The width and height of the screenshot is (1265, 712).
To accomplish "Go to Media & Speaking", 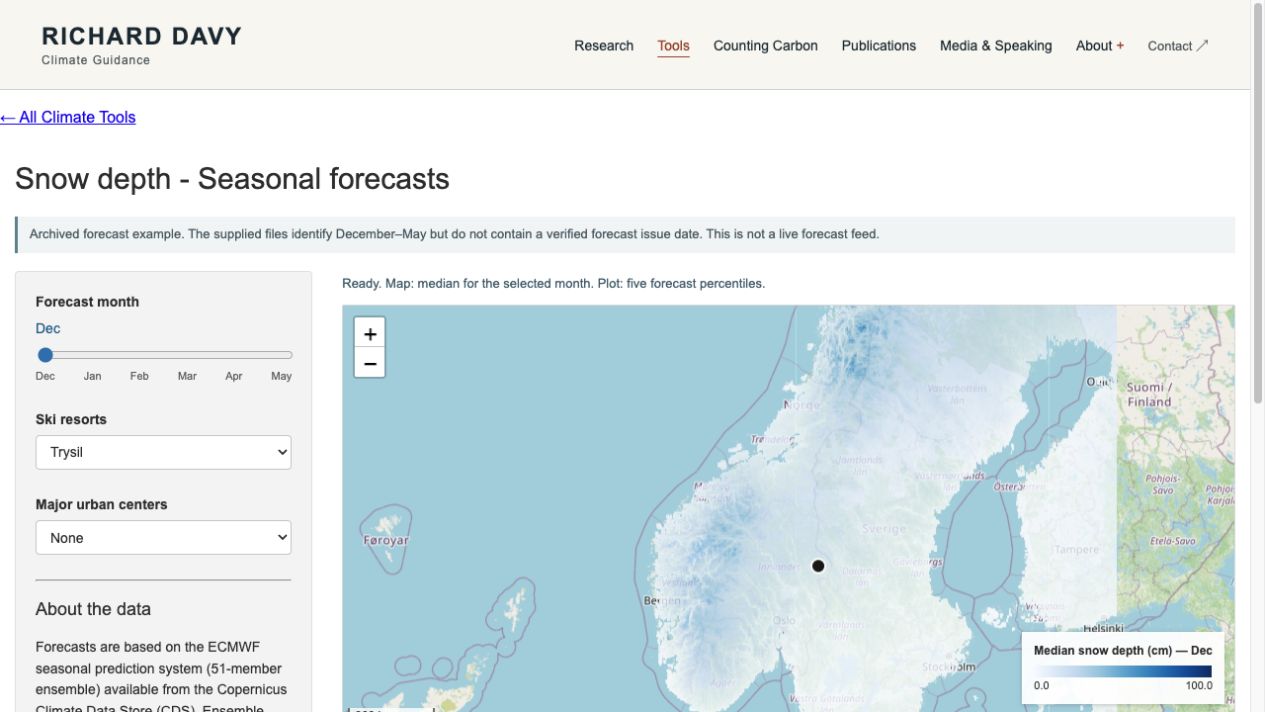I will tap(996, 46).
